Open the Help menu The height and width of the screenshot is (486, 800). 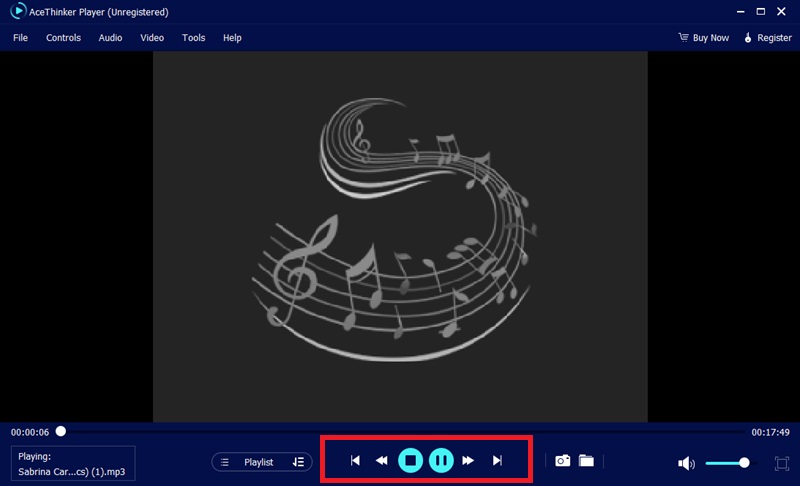(x=232, y=38)
